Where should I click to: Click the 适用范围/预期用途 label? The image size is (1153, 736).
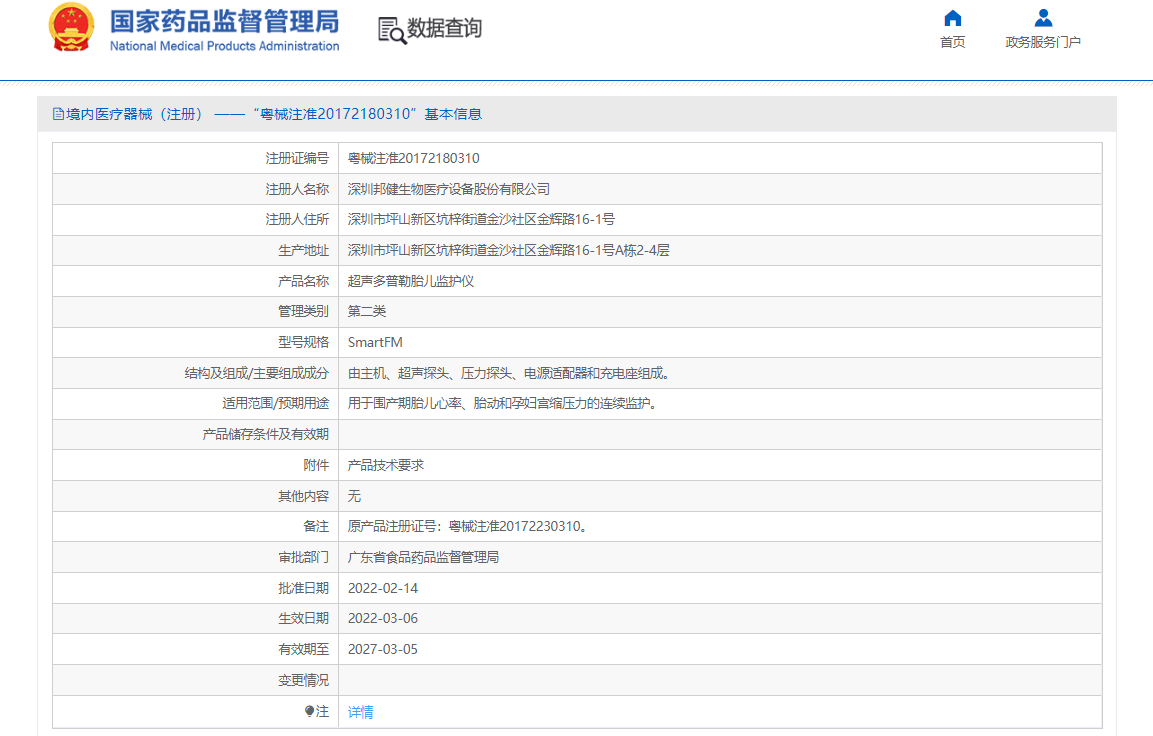pyautogui.click(x=276, y=403)
